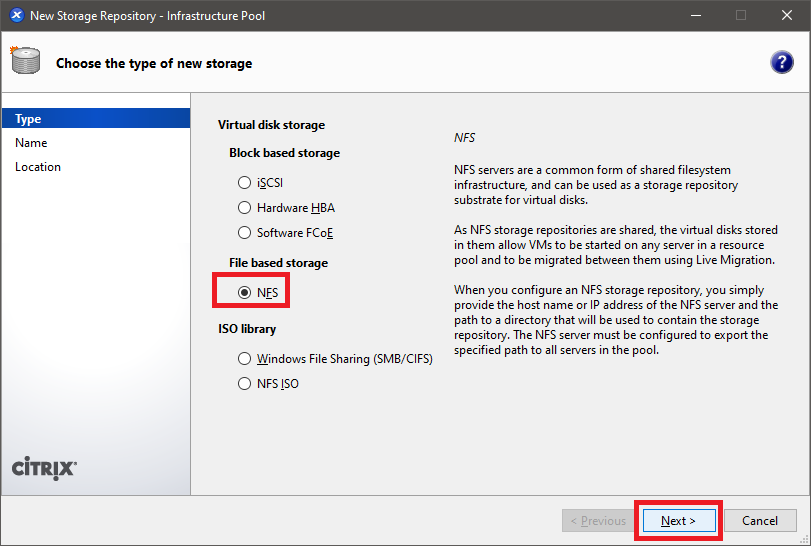Go to the Type step in sidebar
This screenshot has height=546, width=811.
tap(28, 119)
